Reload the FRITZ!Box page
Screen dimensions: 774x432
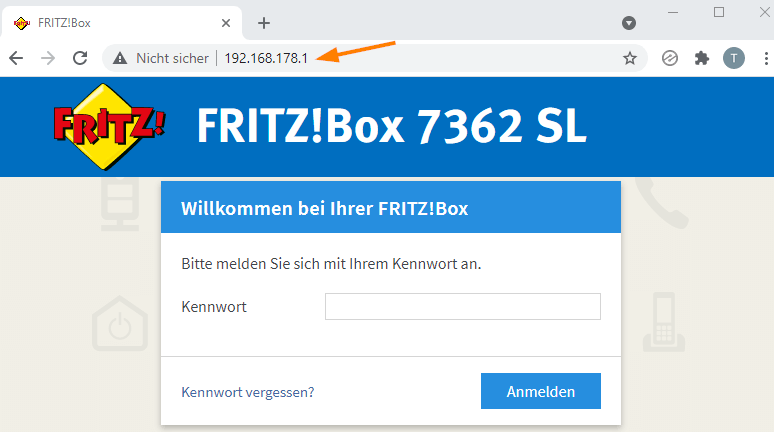click(80, 58)
